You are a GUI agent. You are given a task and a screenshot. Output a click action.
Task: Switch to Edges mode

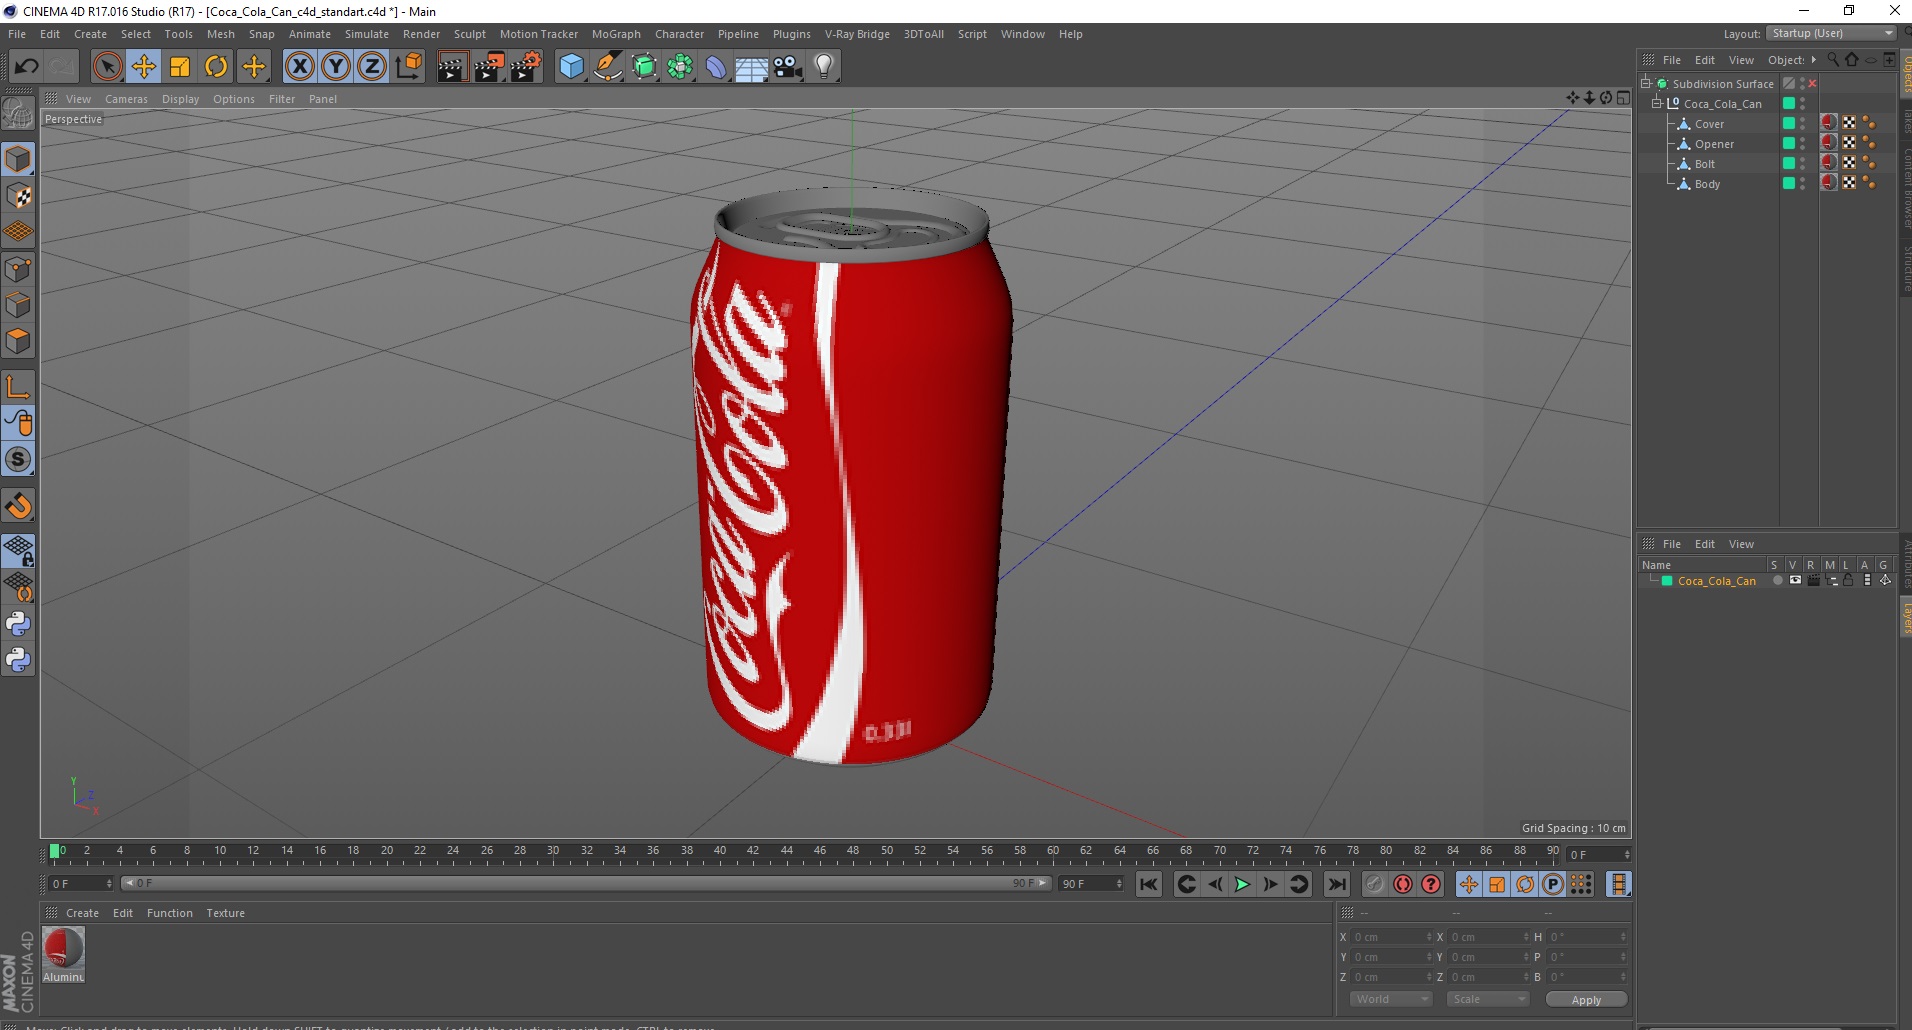point(18,305)
